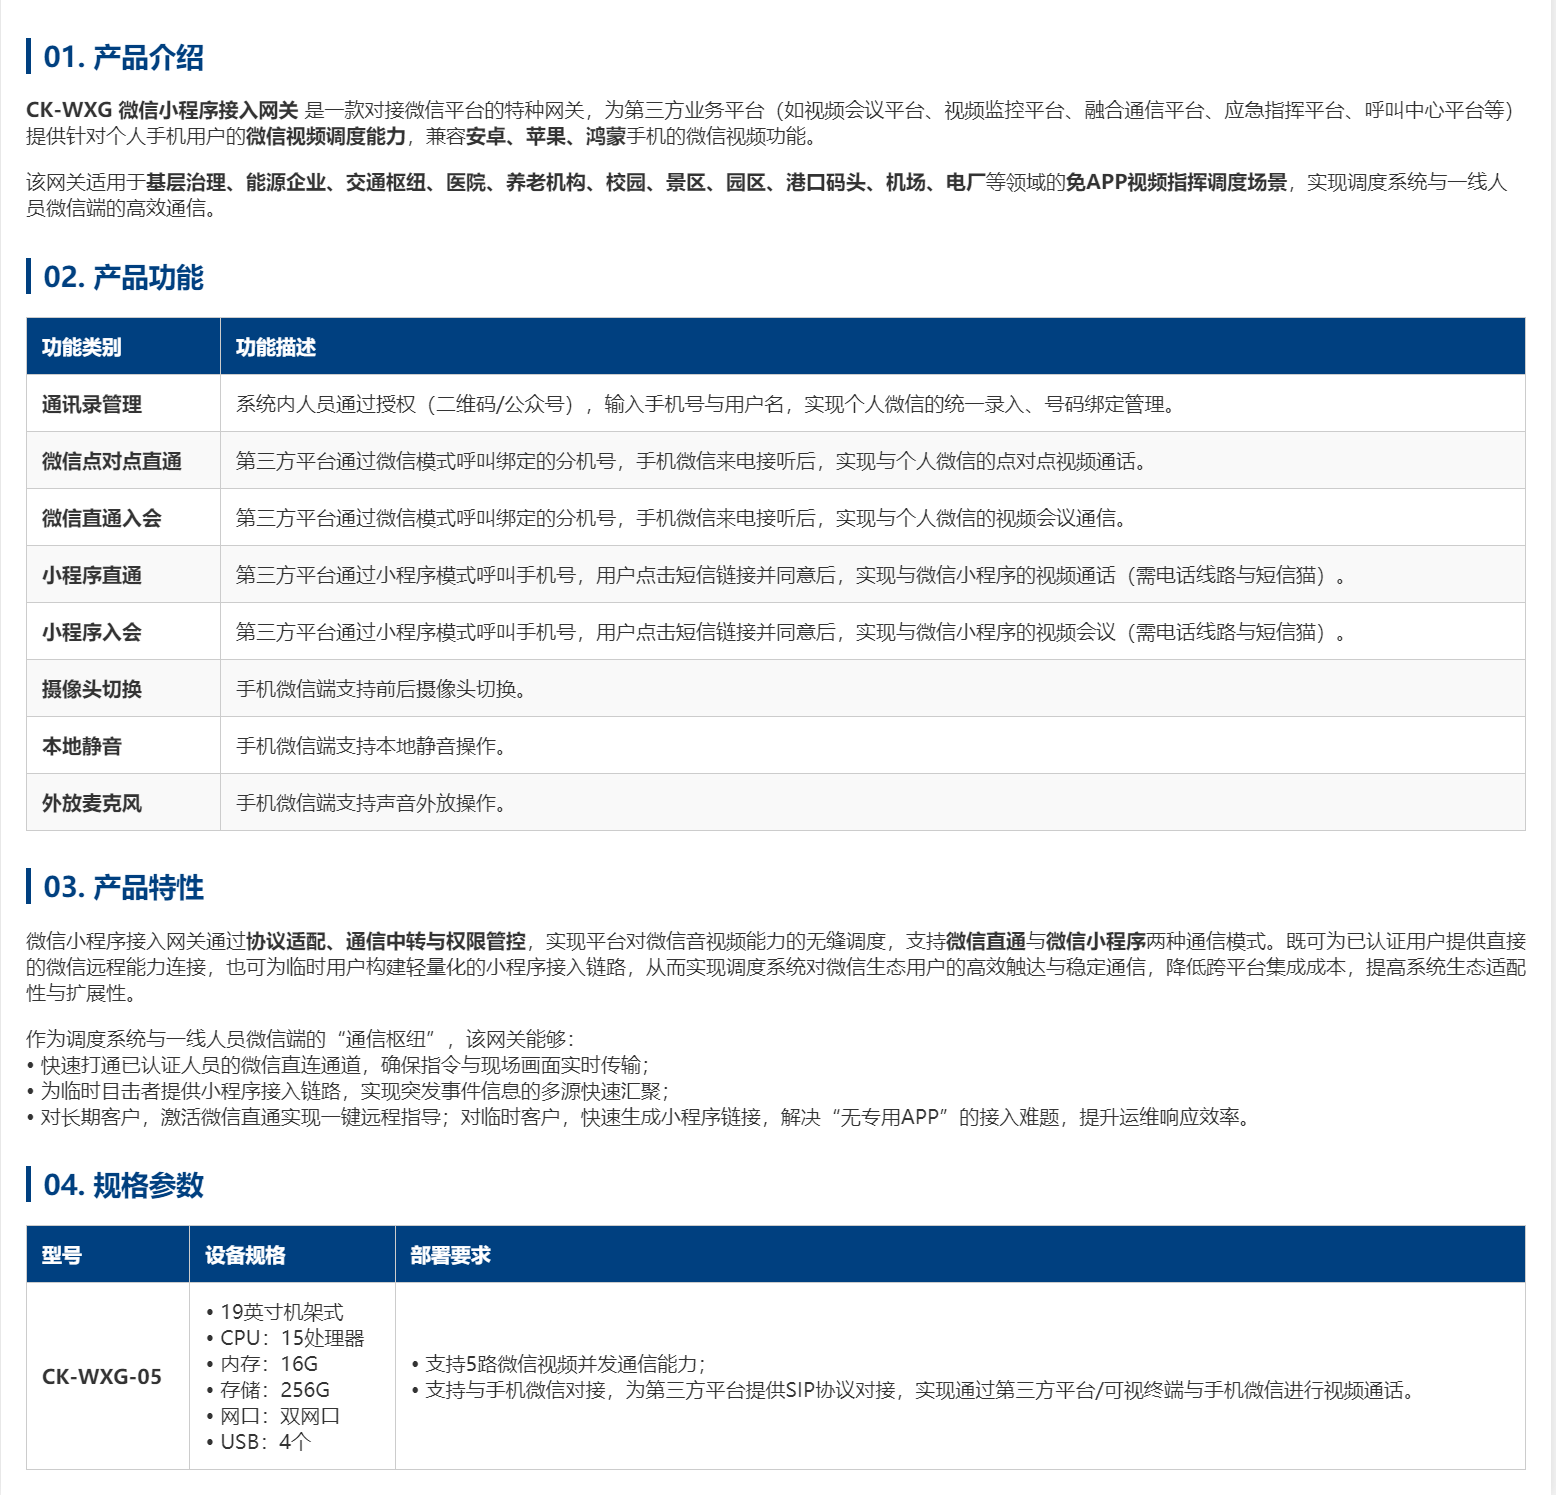1556x1495 pixels.
Task: Click the "02. 产品功能" section heading
Action: point(123,277)
